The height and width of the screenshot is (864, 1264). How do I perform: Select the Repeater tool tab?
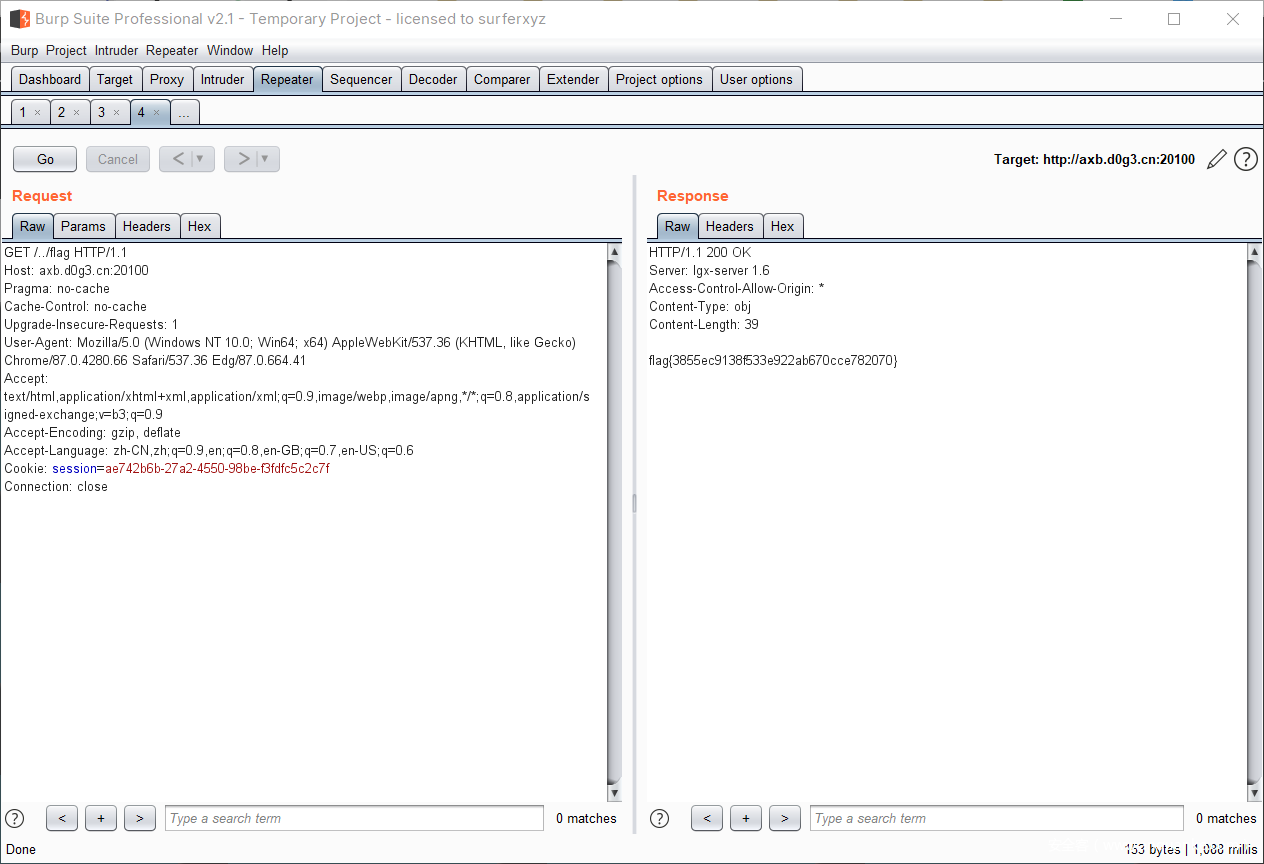(x=287, y=79)
